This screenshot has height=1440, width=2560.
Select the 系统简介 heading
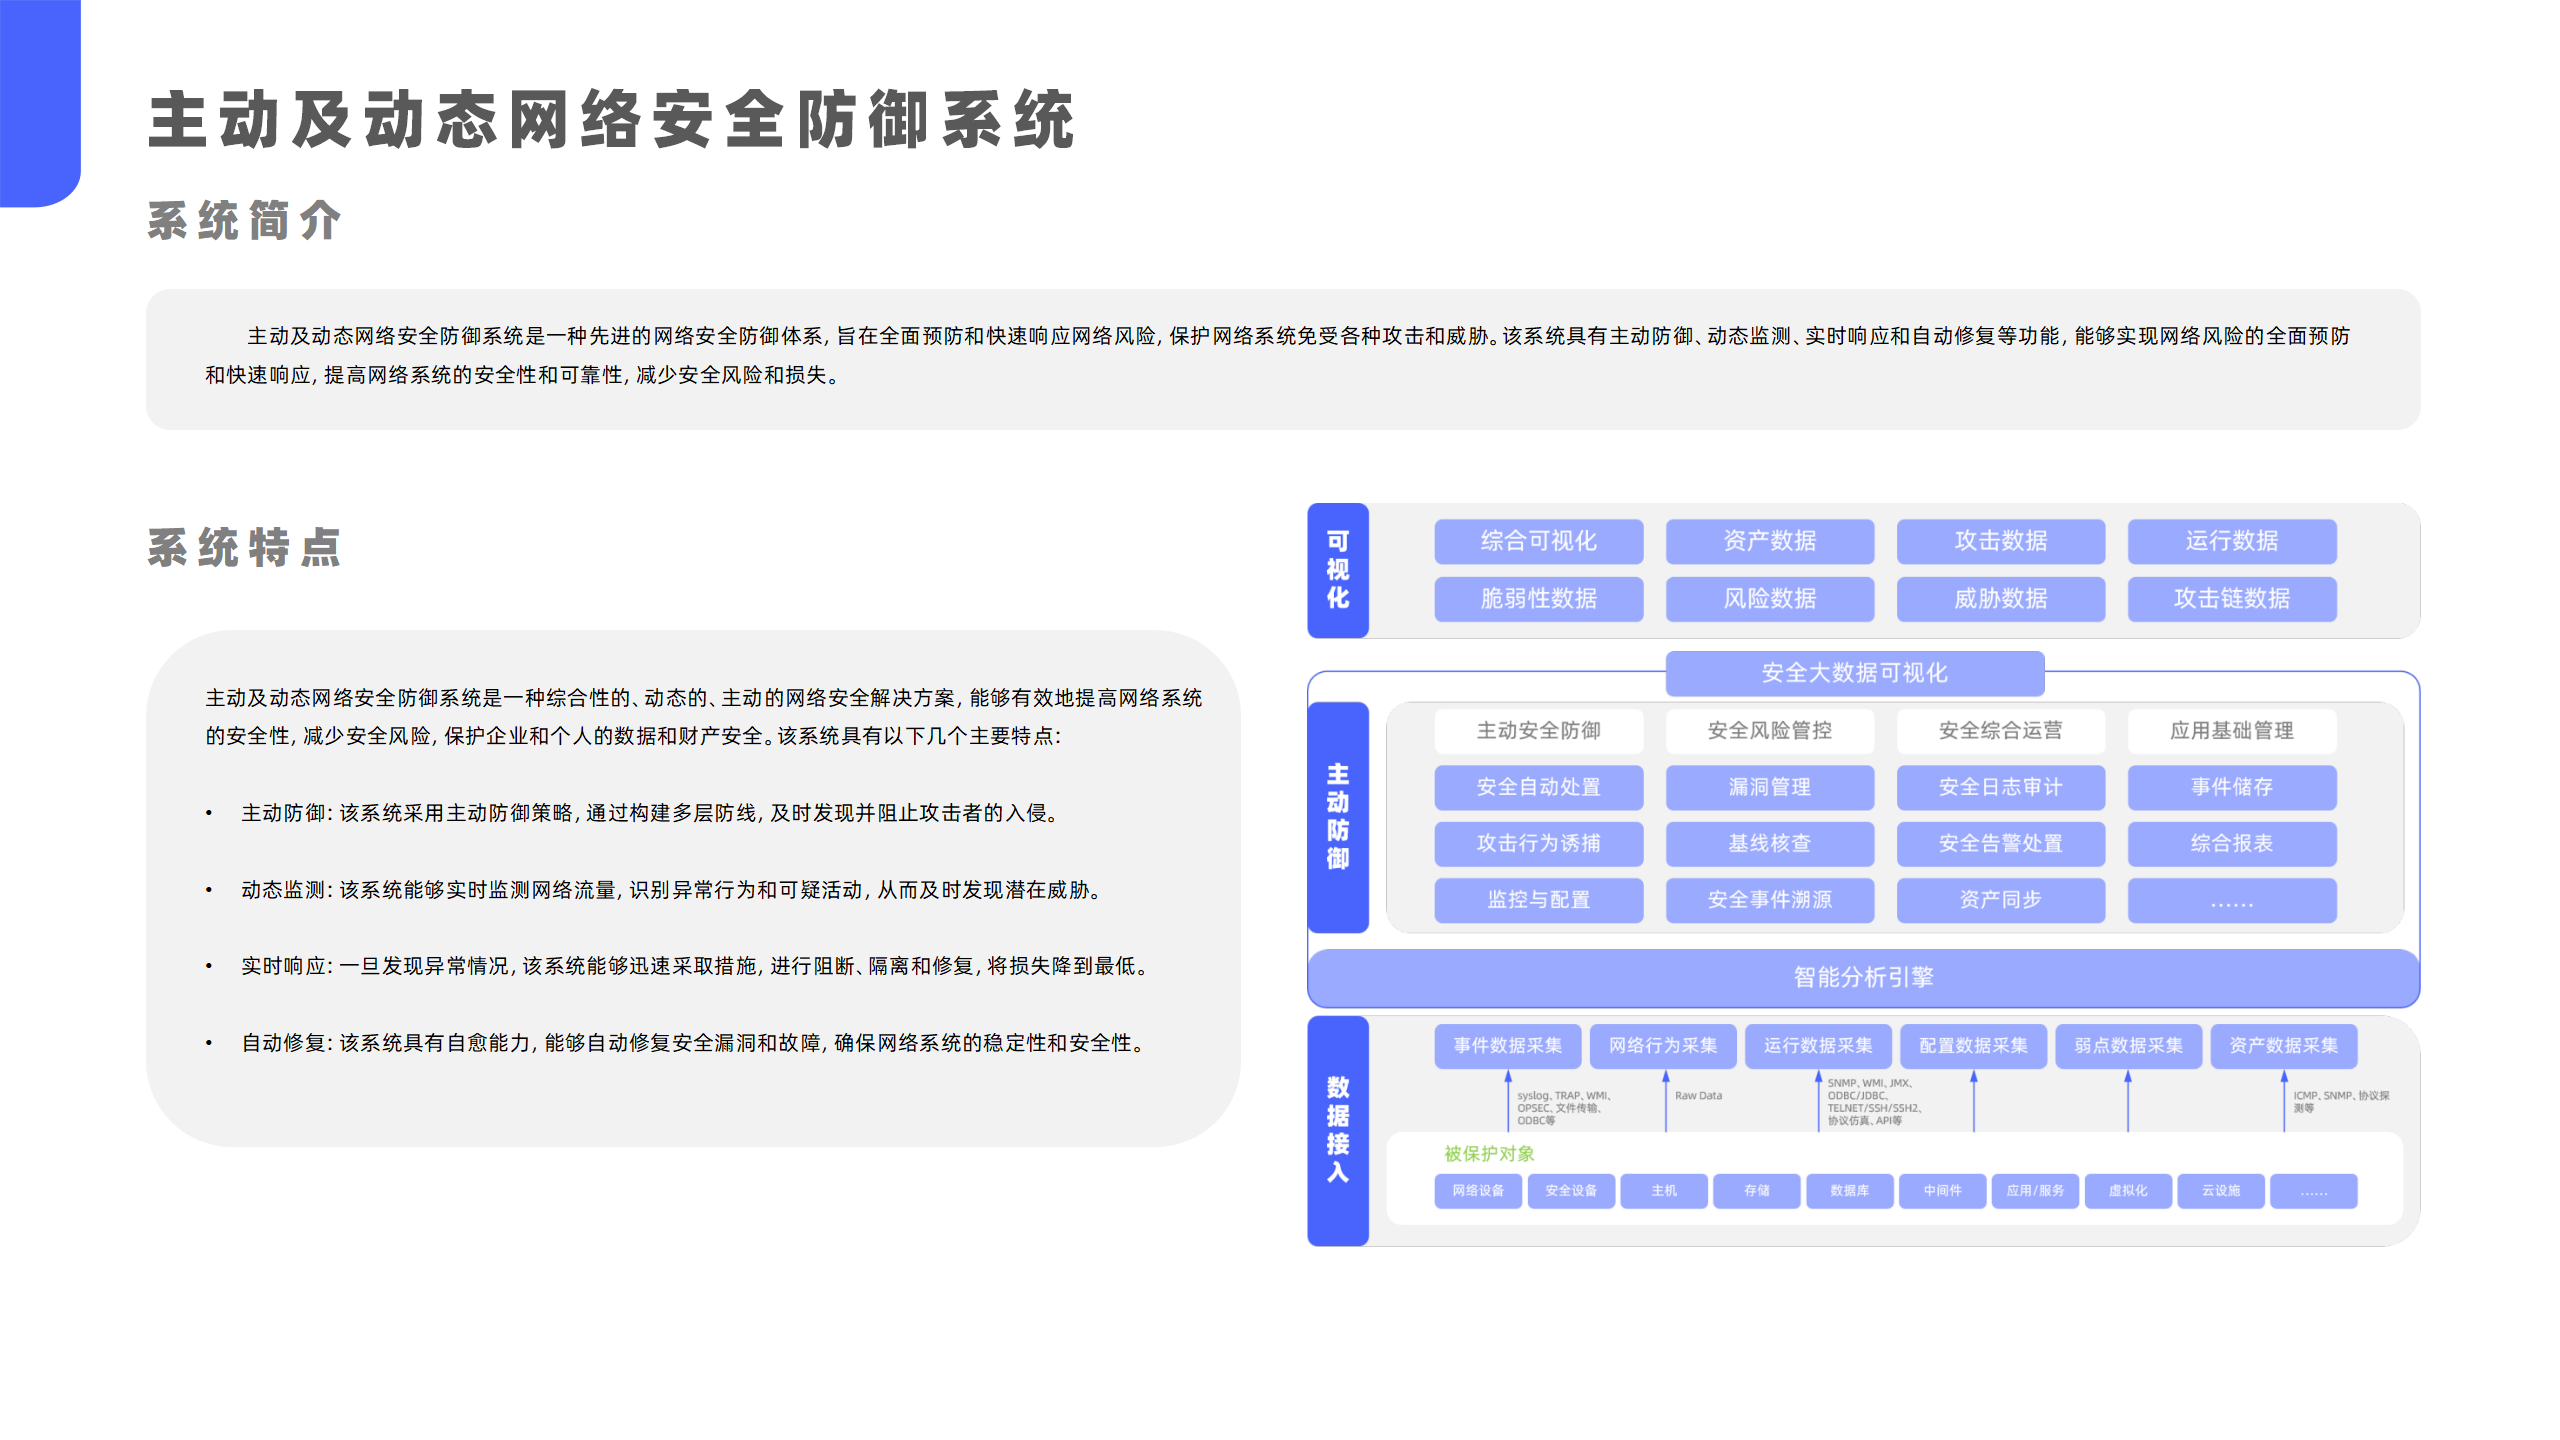click(245, 220)
